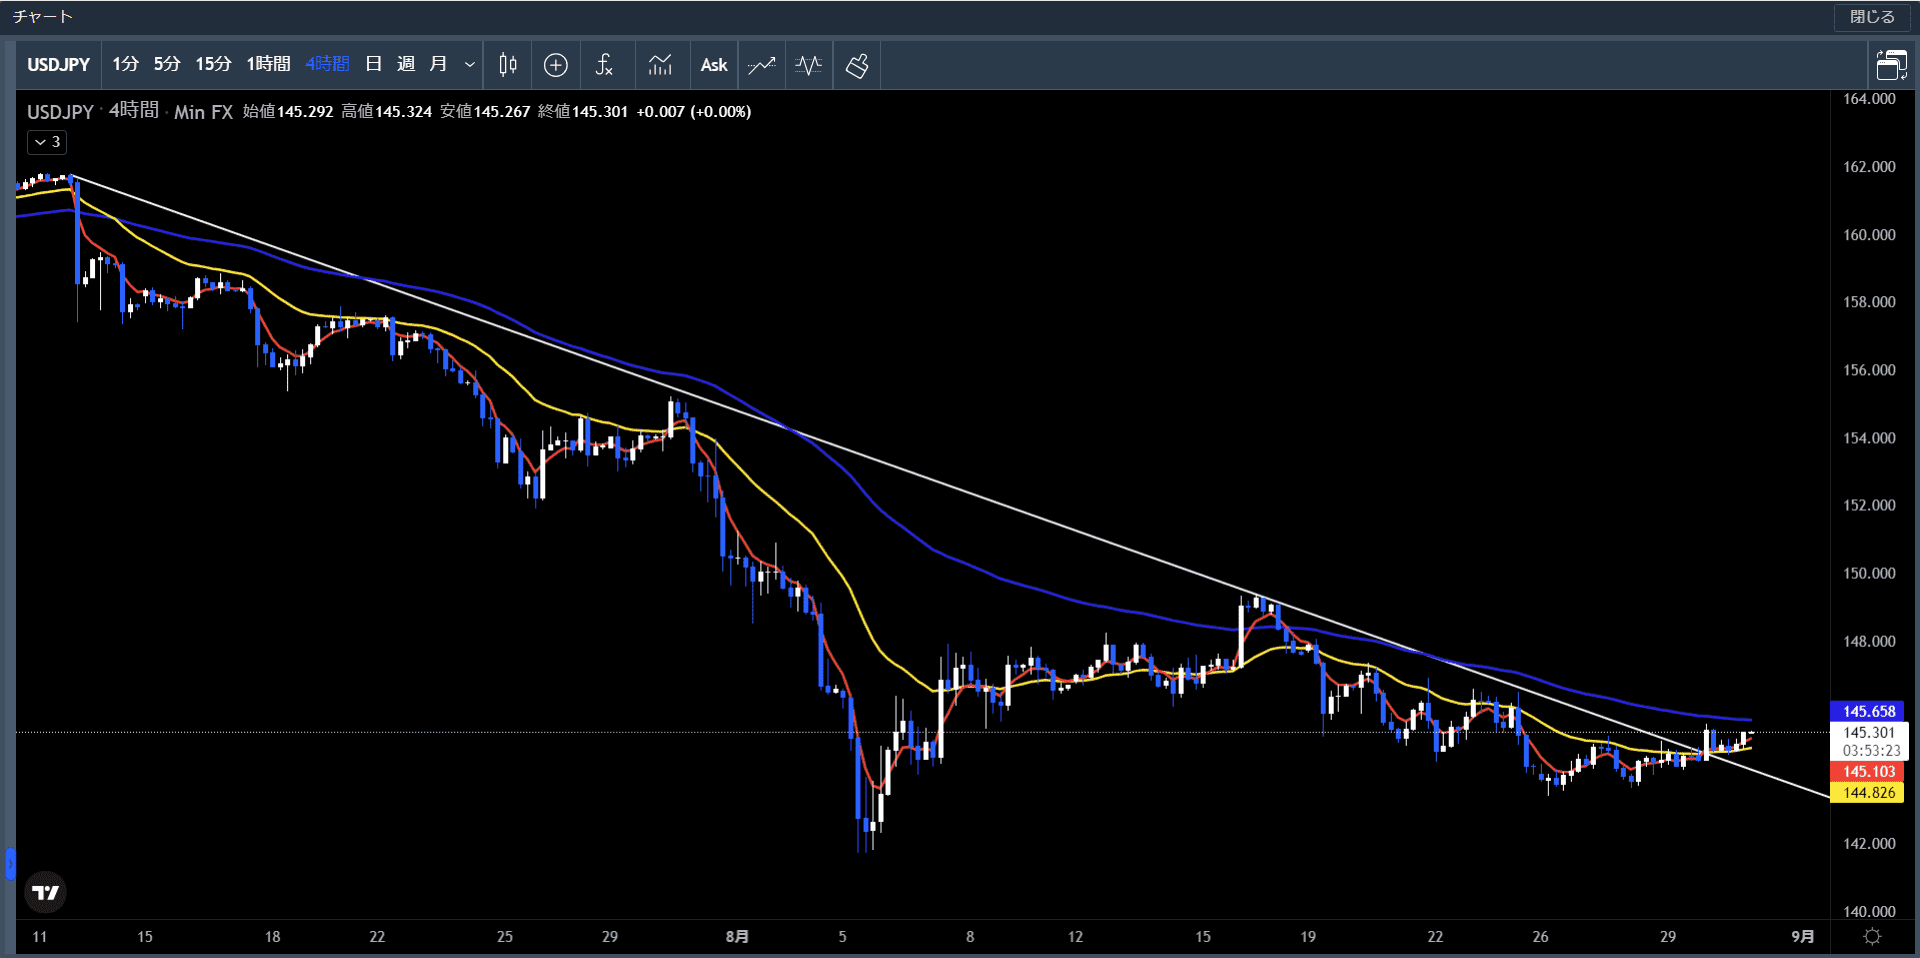Open the chart layout windows icon
Screen dimensions: 1920x958
pyautogui.click(x=1891, y=65)
